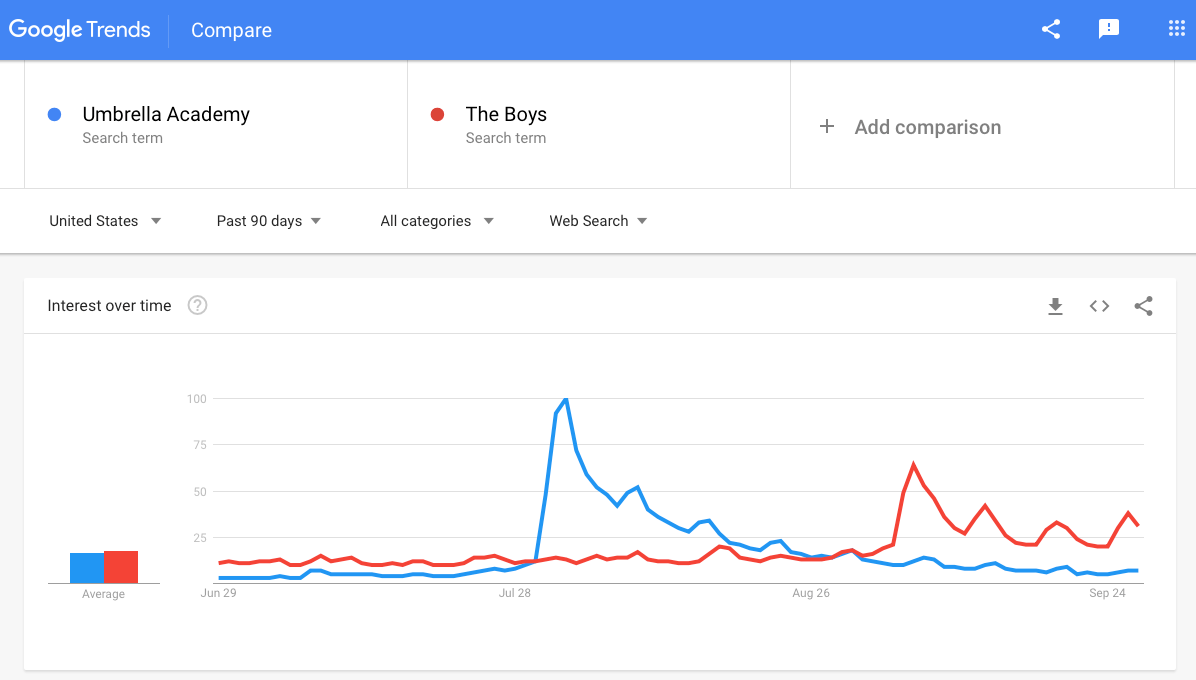This screenshot has height=680, width=1196.
Task: Change the Past 90 days time range
Action: (268, 221)
